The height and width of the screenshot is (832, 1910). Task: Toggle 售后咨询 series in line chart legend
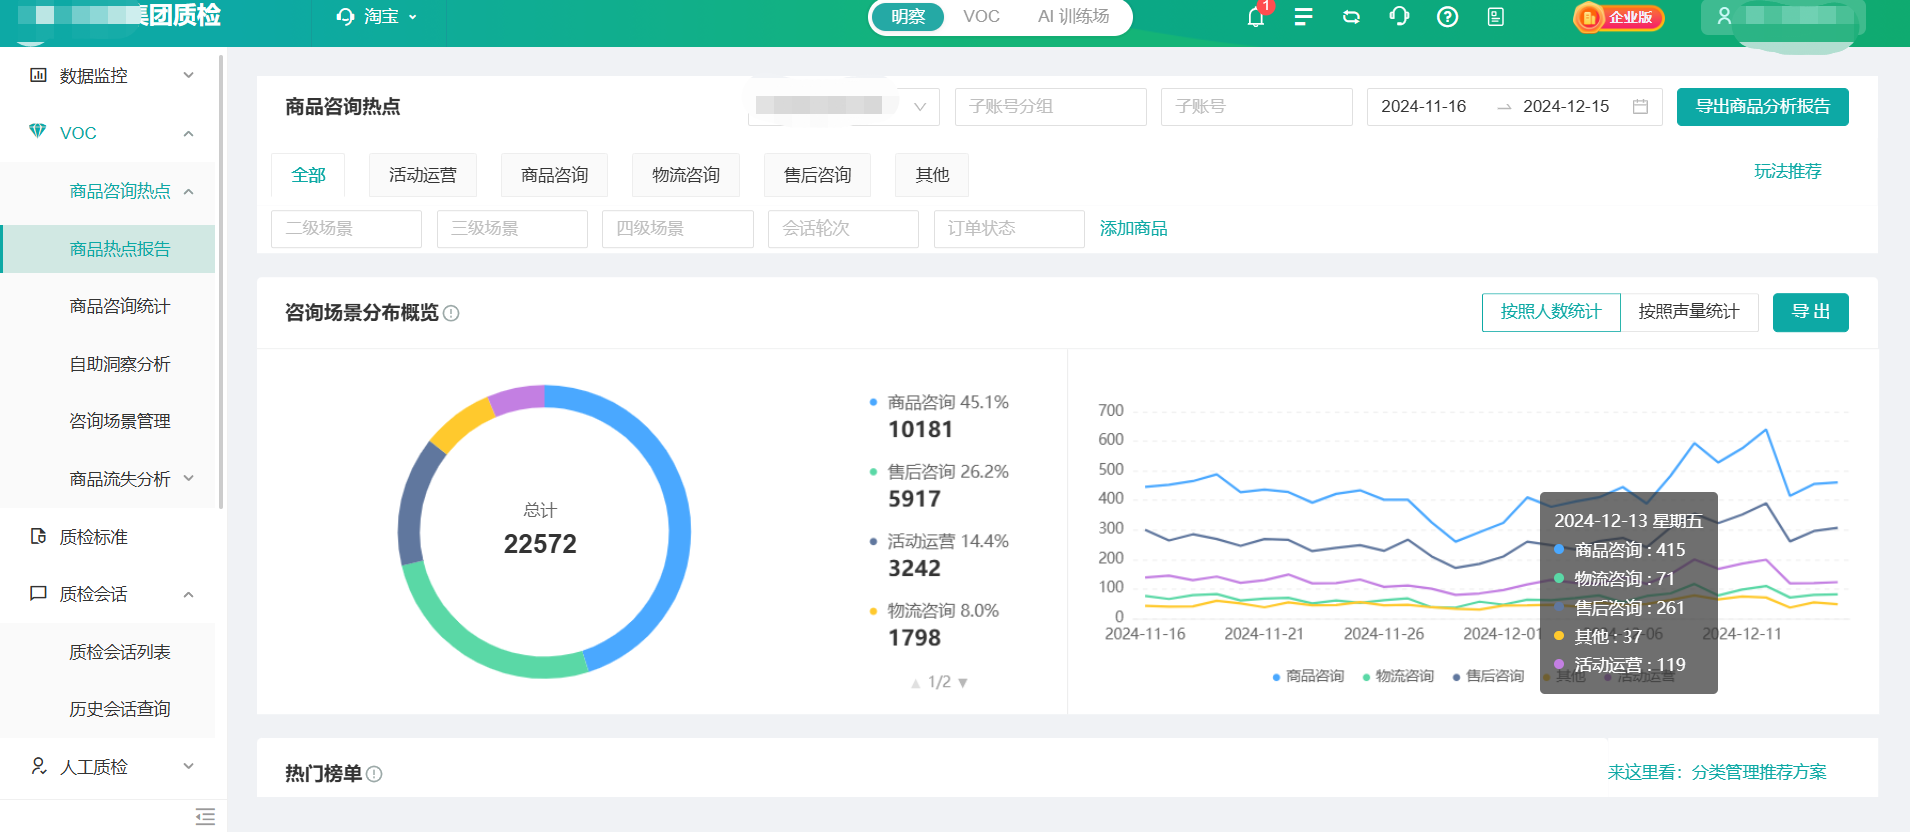tap(1488, 676)
